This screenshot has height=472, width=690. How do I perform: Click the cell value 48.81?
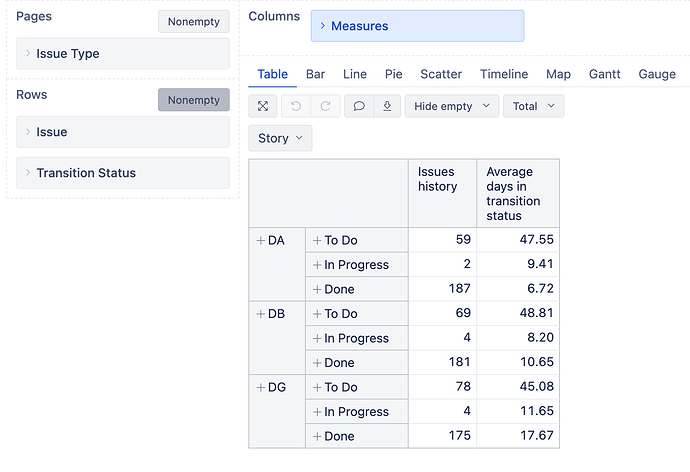[536, 313]
